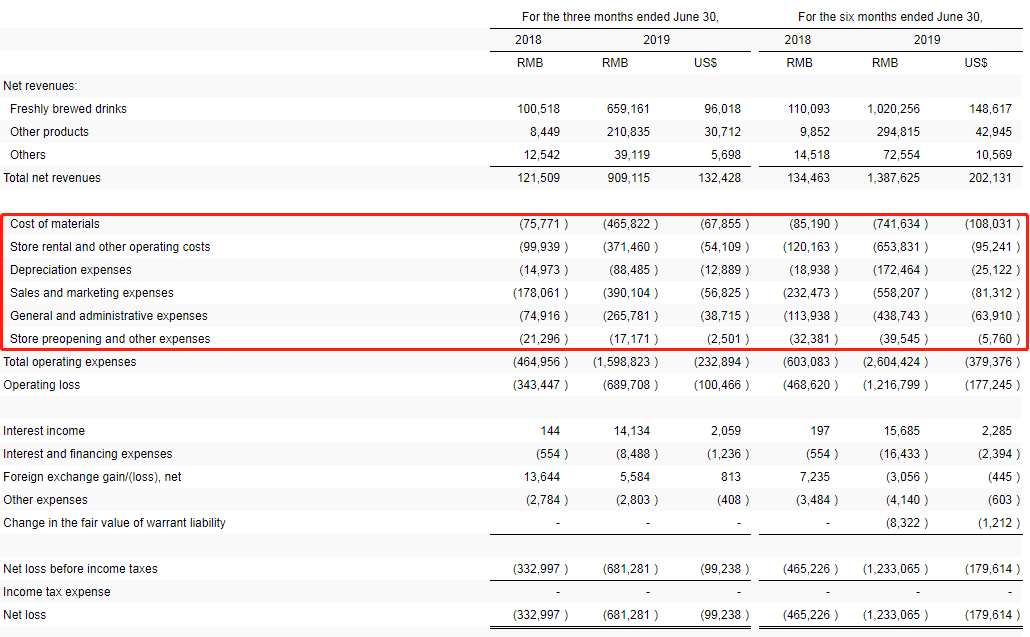Select total net revenues value 1,387,625
1030x637 pixels.
coord(893,178)
